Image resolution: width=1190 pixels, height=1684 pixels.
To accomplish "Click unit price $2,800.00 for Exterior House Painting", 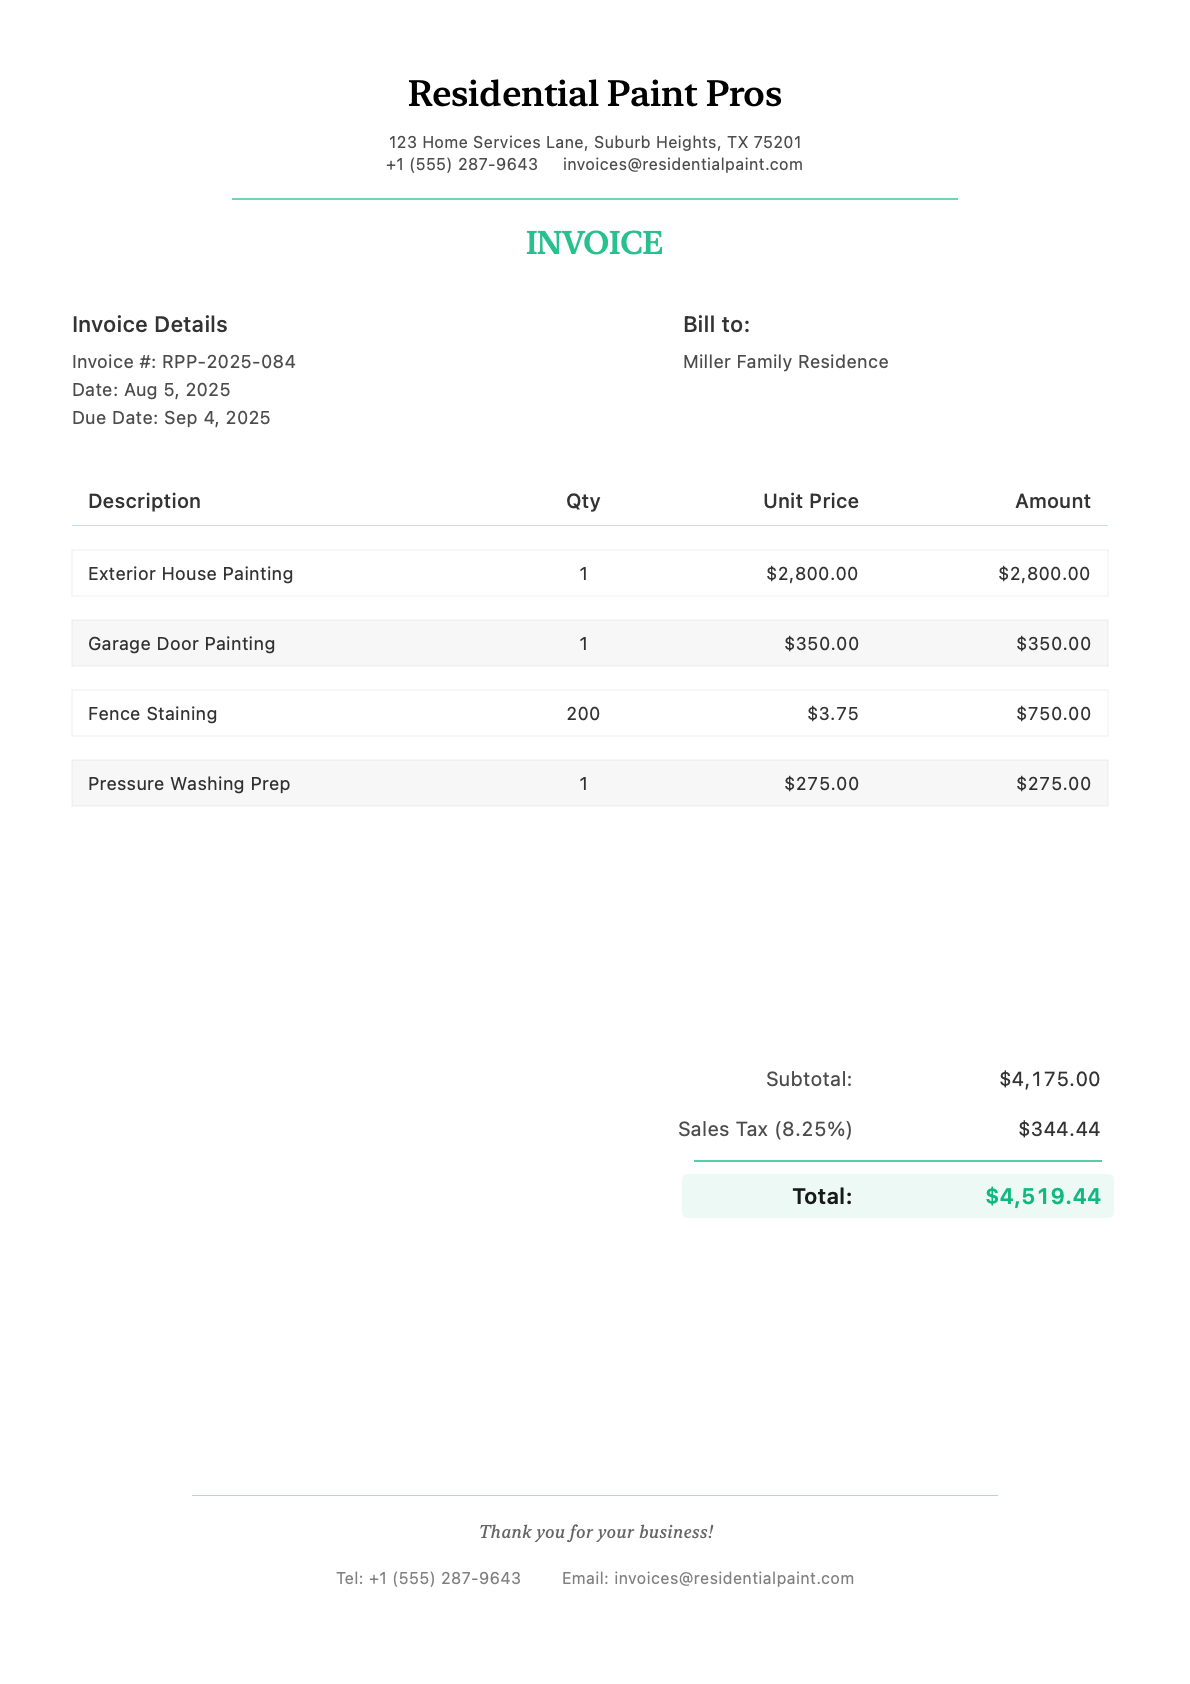I will [812, 574].
